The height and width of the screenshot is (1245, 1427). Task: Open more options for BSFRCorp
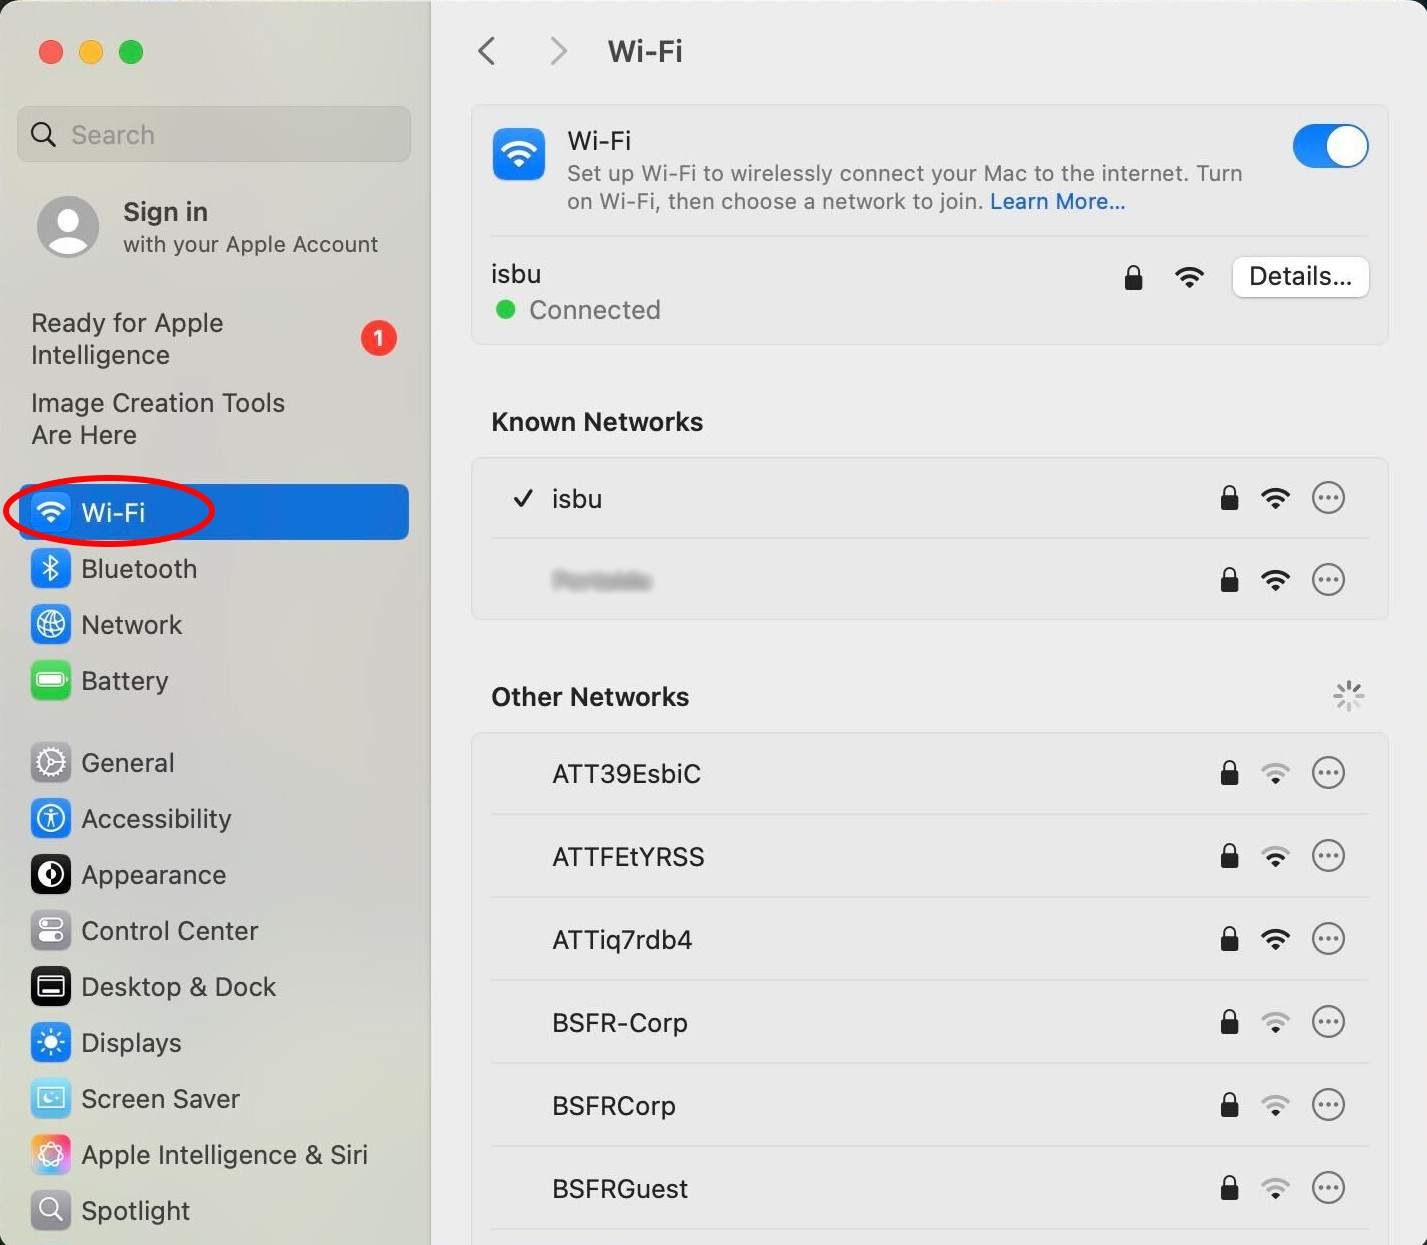(x=1328, y=1105)
